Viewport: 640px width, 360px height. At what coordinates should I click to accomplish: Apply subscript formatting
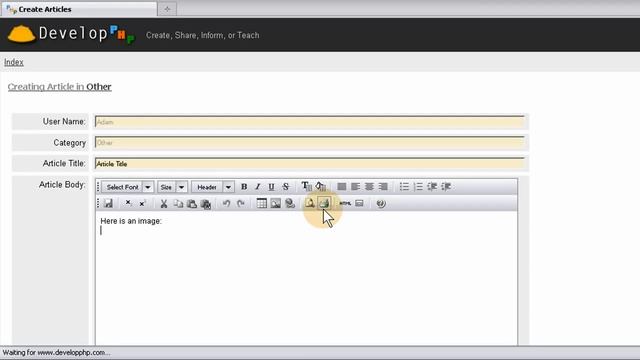[128, 203]
